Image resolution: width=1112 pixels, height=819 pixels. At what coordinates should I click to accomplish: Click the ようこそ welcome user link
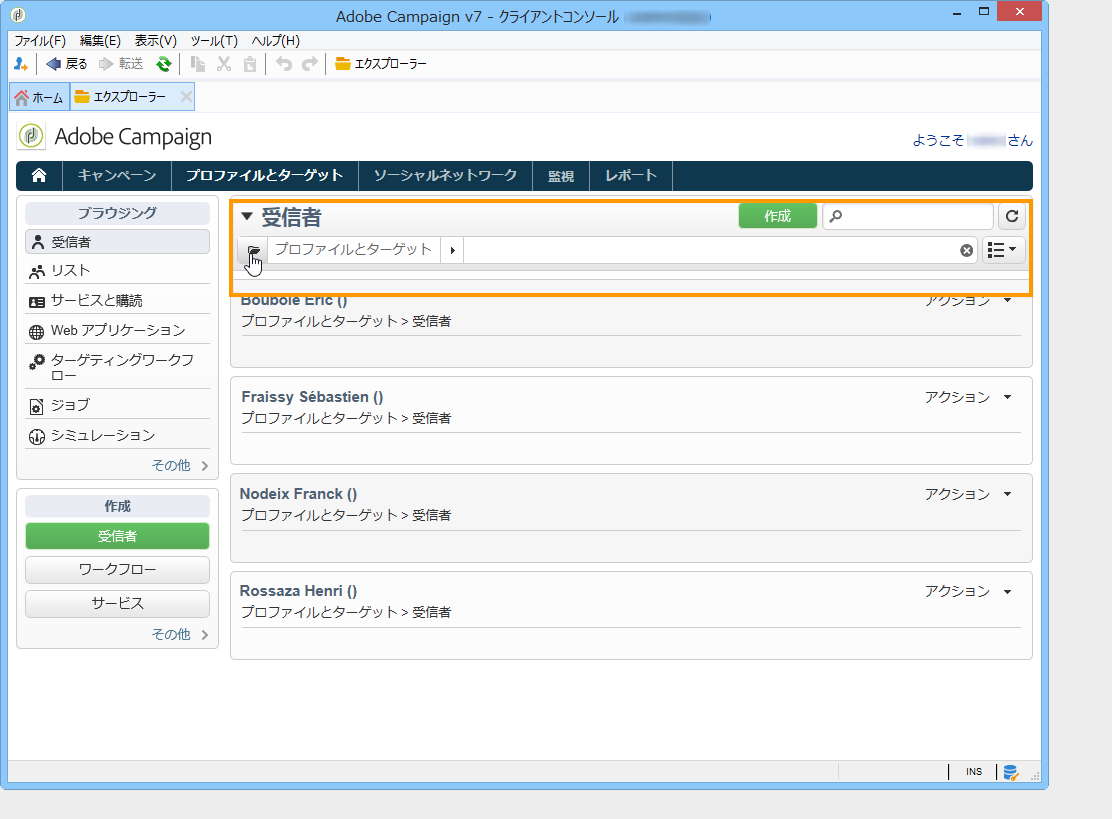coord(972,140)
